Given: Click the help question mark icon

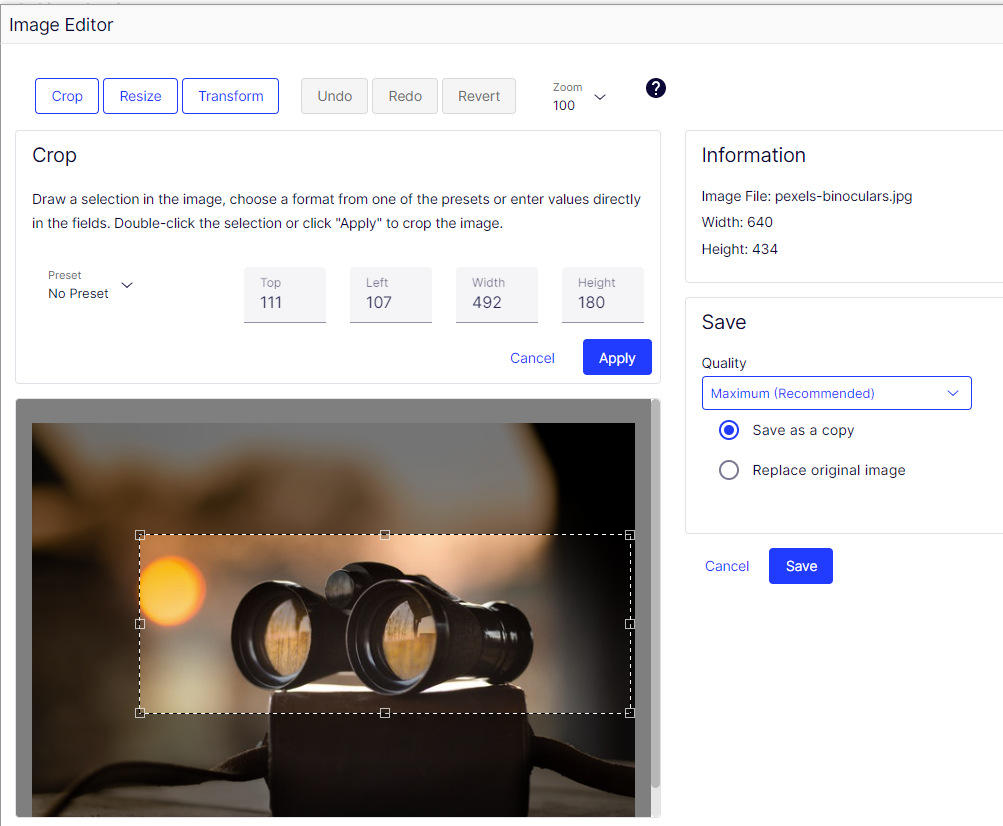Looking at the screenshot, I should click(656, 88).
